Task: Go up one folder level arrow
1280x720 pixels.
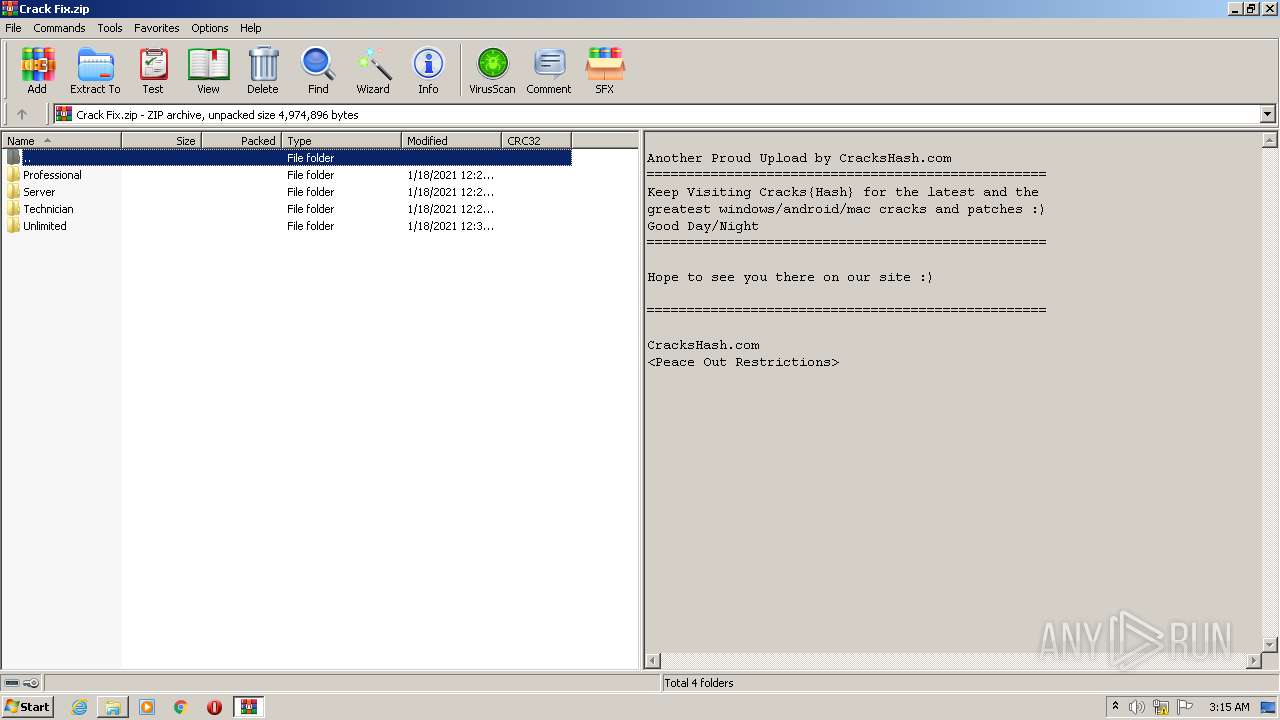Action: coord(22,114)
